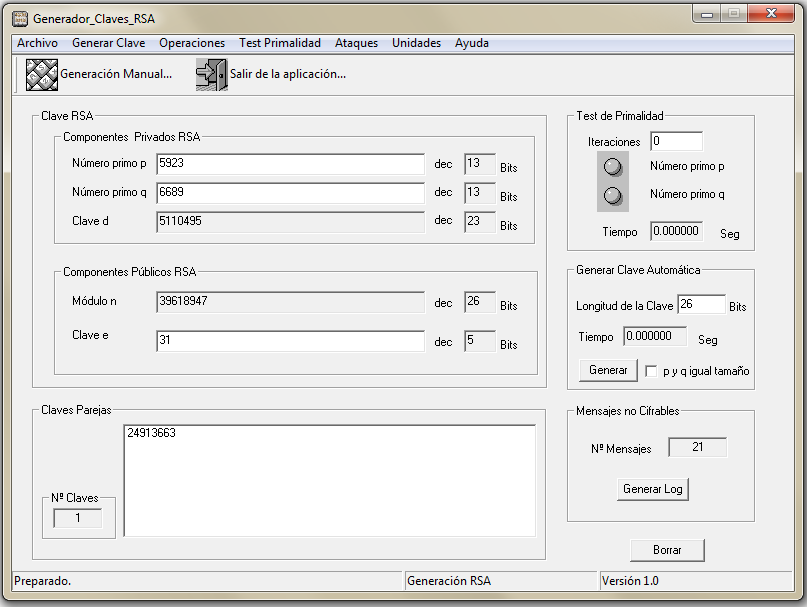Click the Longitud de la Clave field

click(x=701, y=305)
